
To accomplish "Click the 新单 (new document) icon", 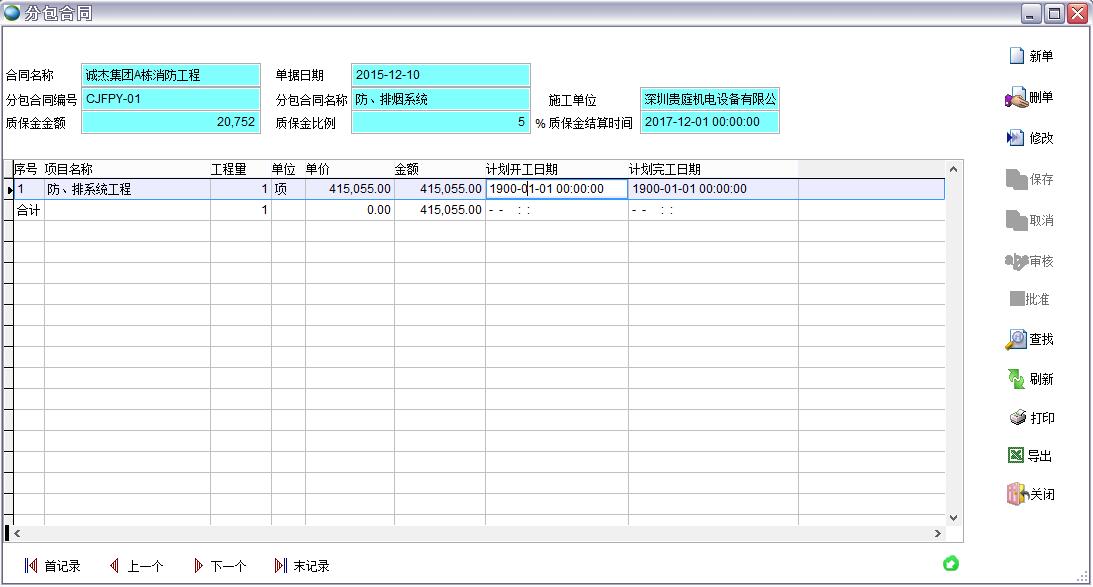I will 1017,57.
